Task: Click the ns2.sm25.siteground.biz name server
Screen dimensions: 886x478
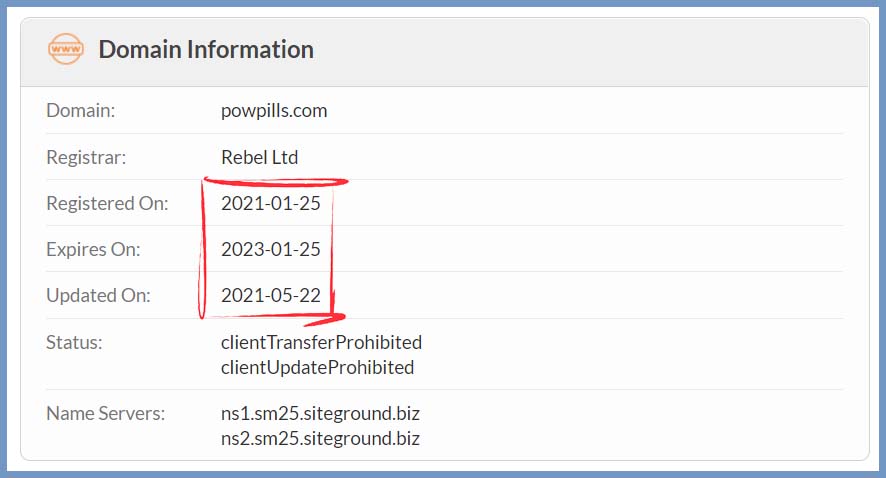Action: point(320,438)
